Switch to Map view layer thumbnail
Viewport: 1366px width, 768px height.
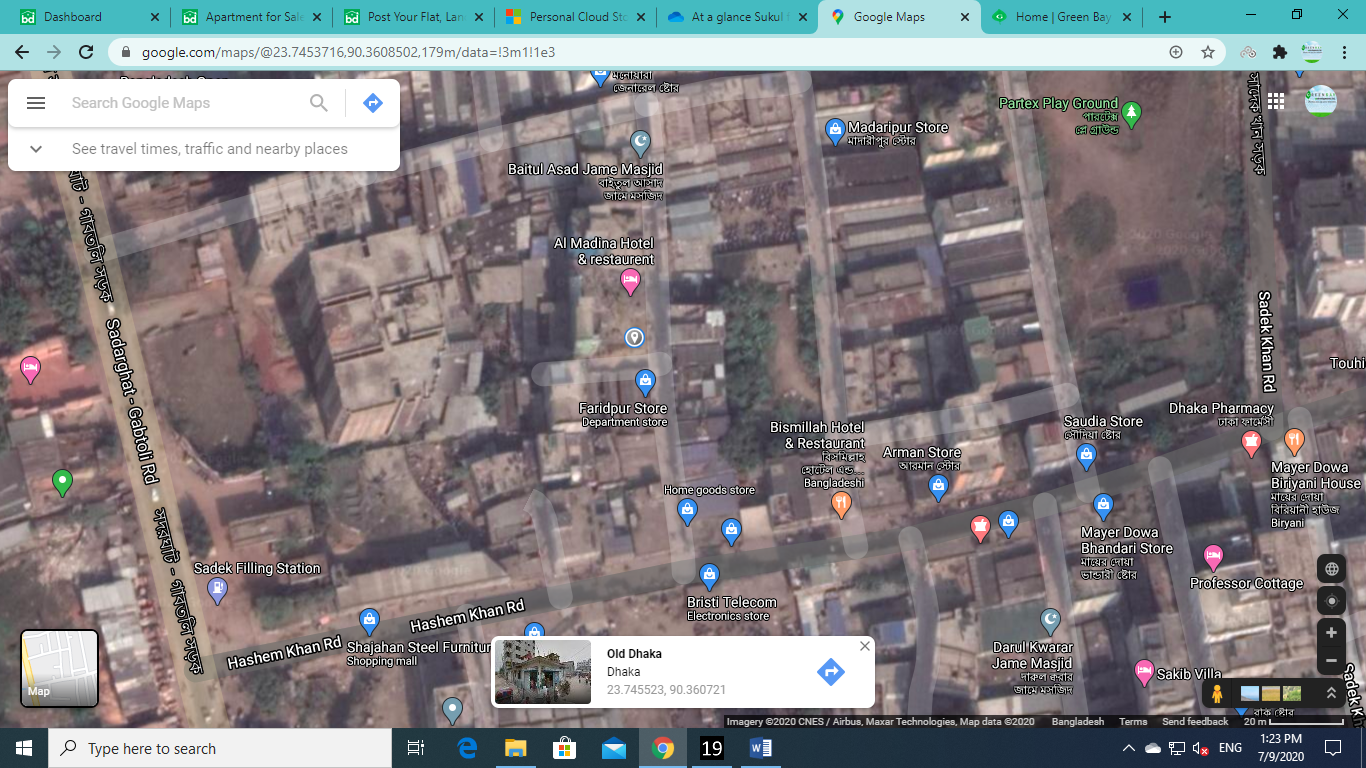point(60,668)
